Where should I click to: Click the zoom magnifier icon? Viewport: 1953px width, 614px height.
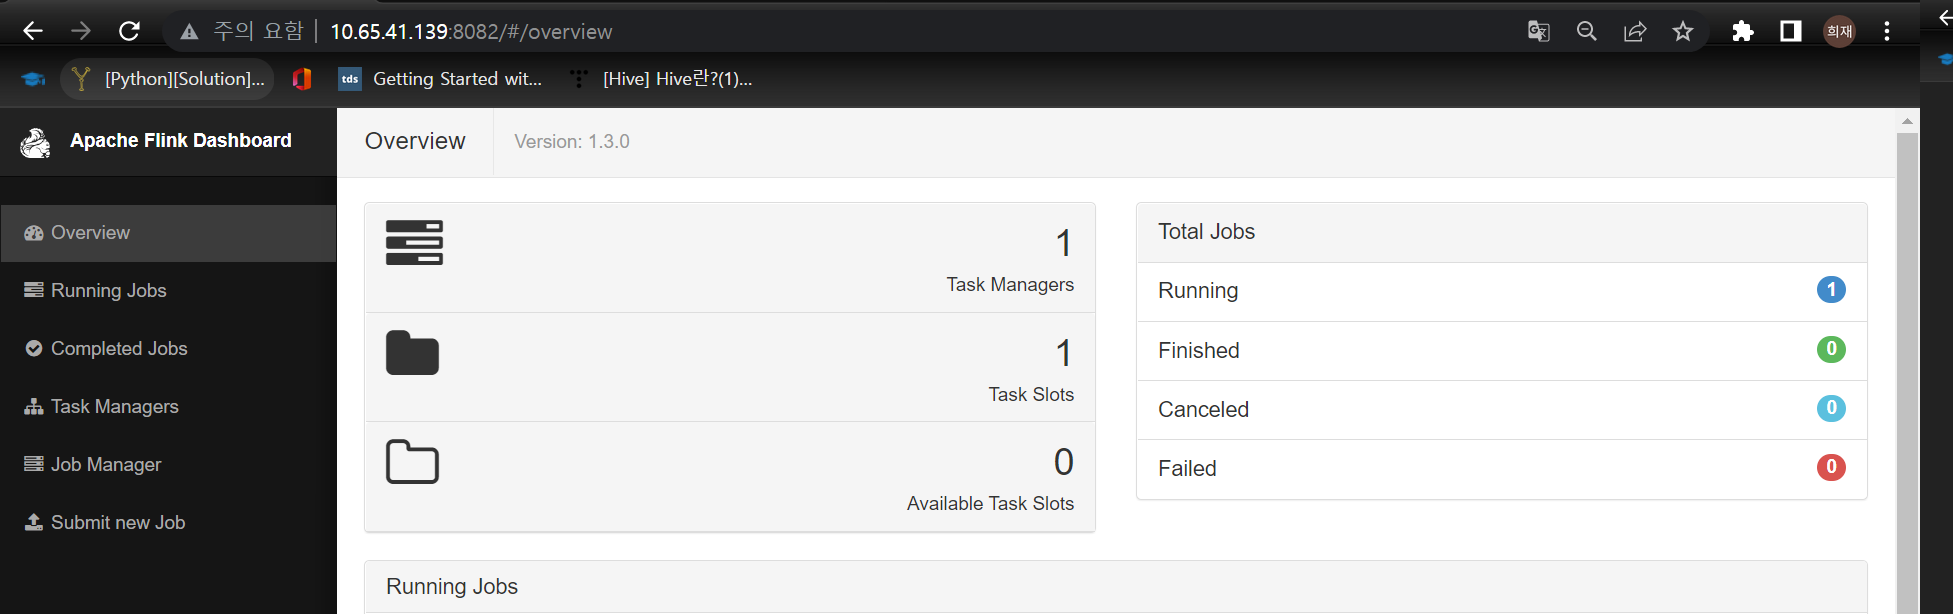point(1587,31)
